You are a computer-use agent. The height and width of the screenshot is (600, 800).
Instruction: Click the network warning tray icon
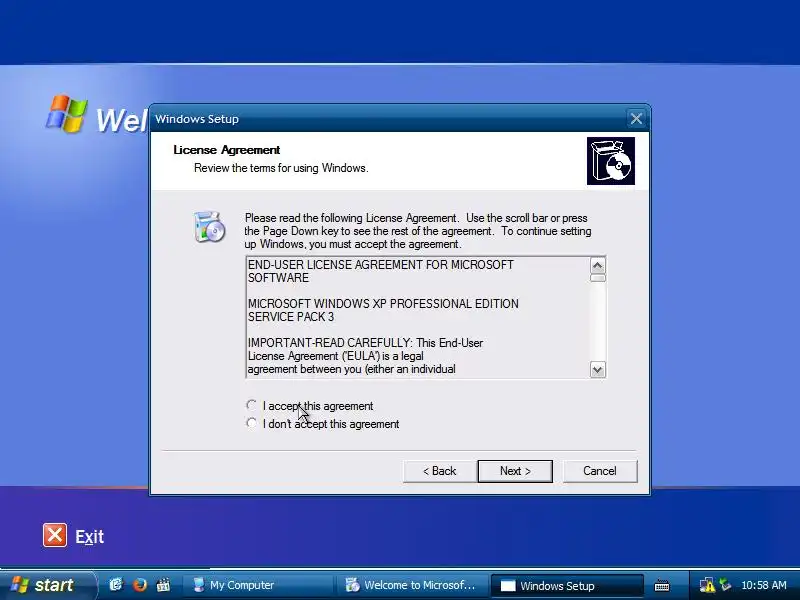click(707, 585)
